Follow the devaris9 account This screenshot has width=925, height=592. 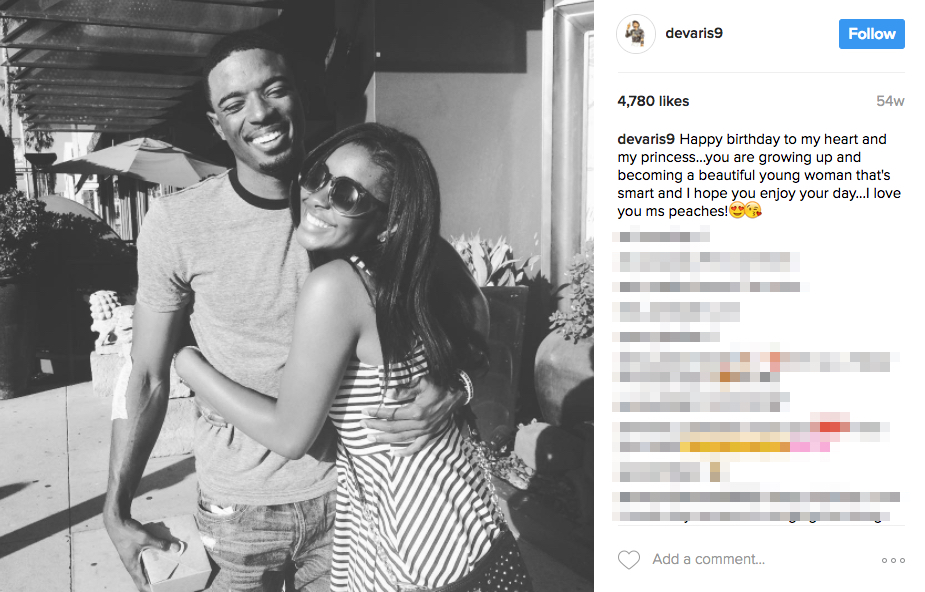pyautogui.click(x=871, y=34)
